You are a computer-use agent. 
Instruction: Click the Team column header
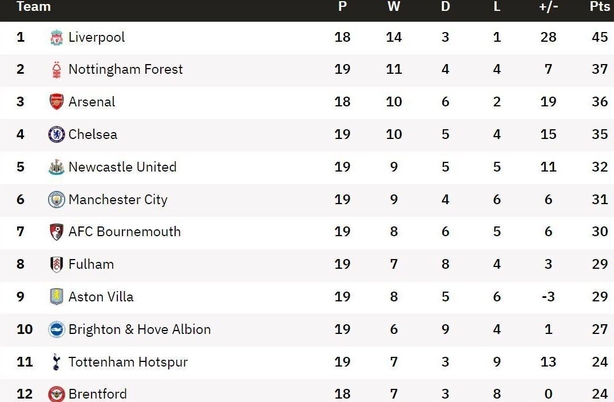(34, 6)
